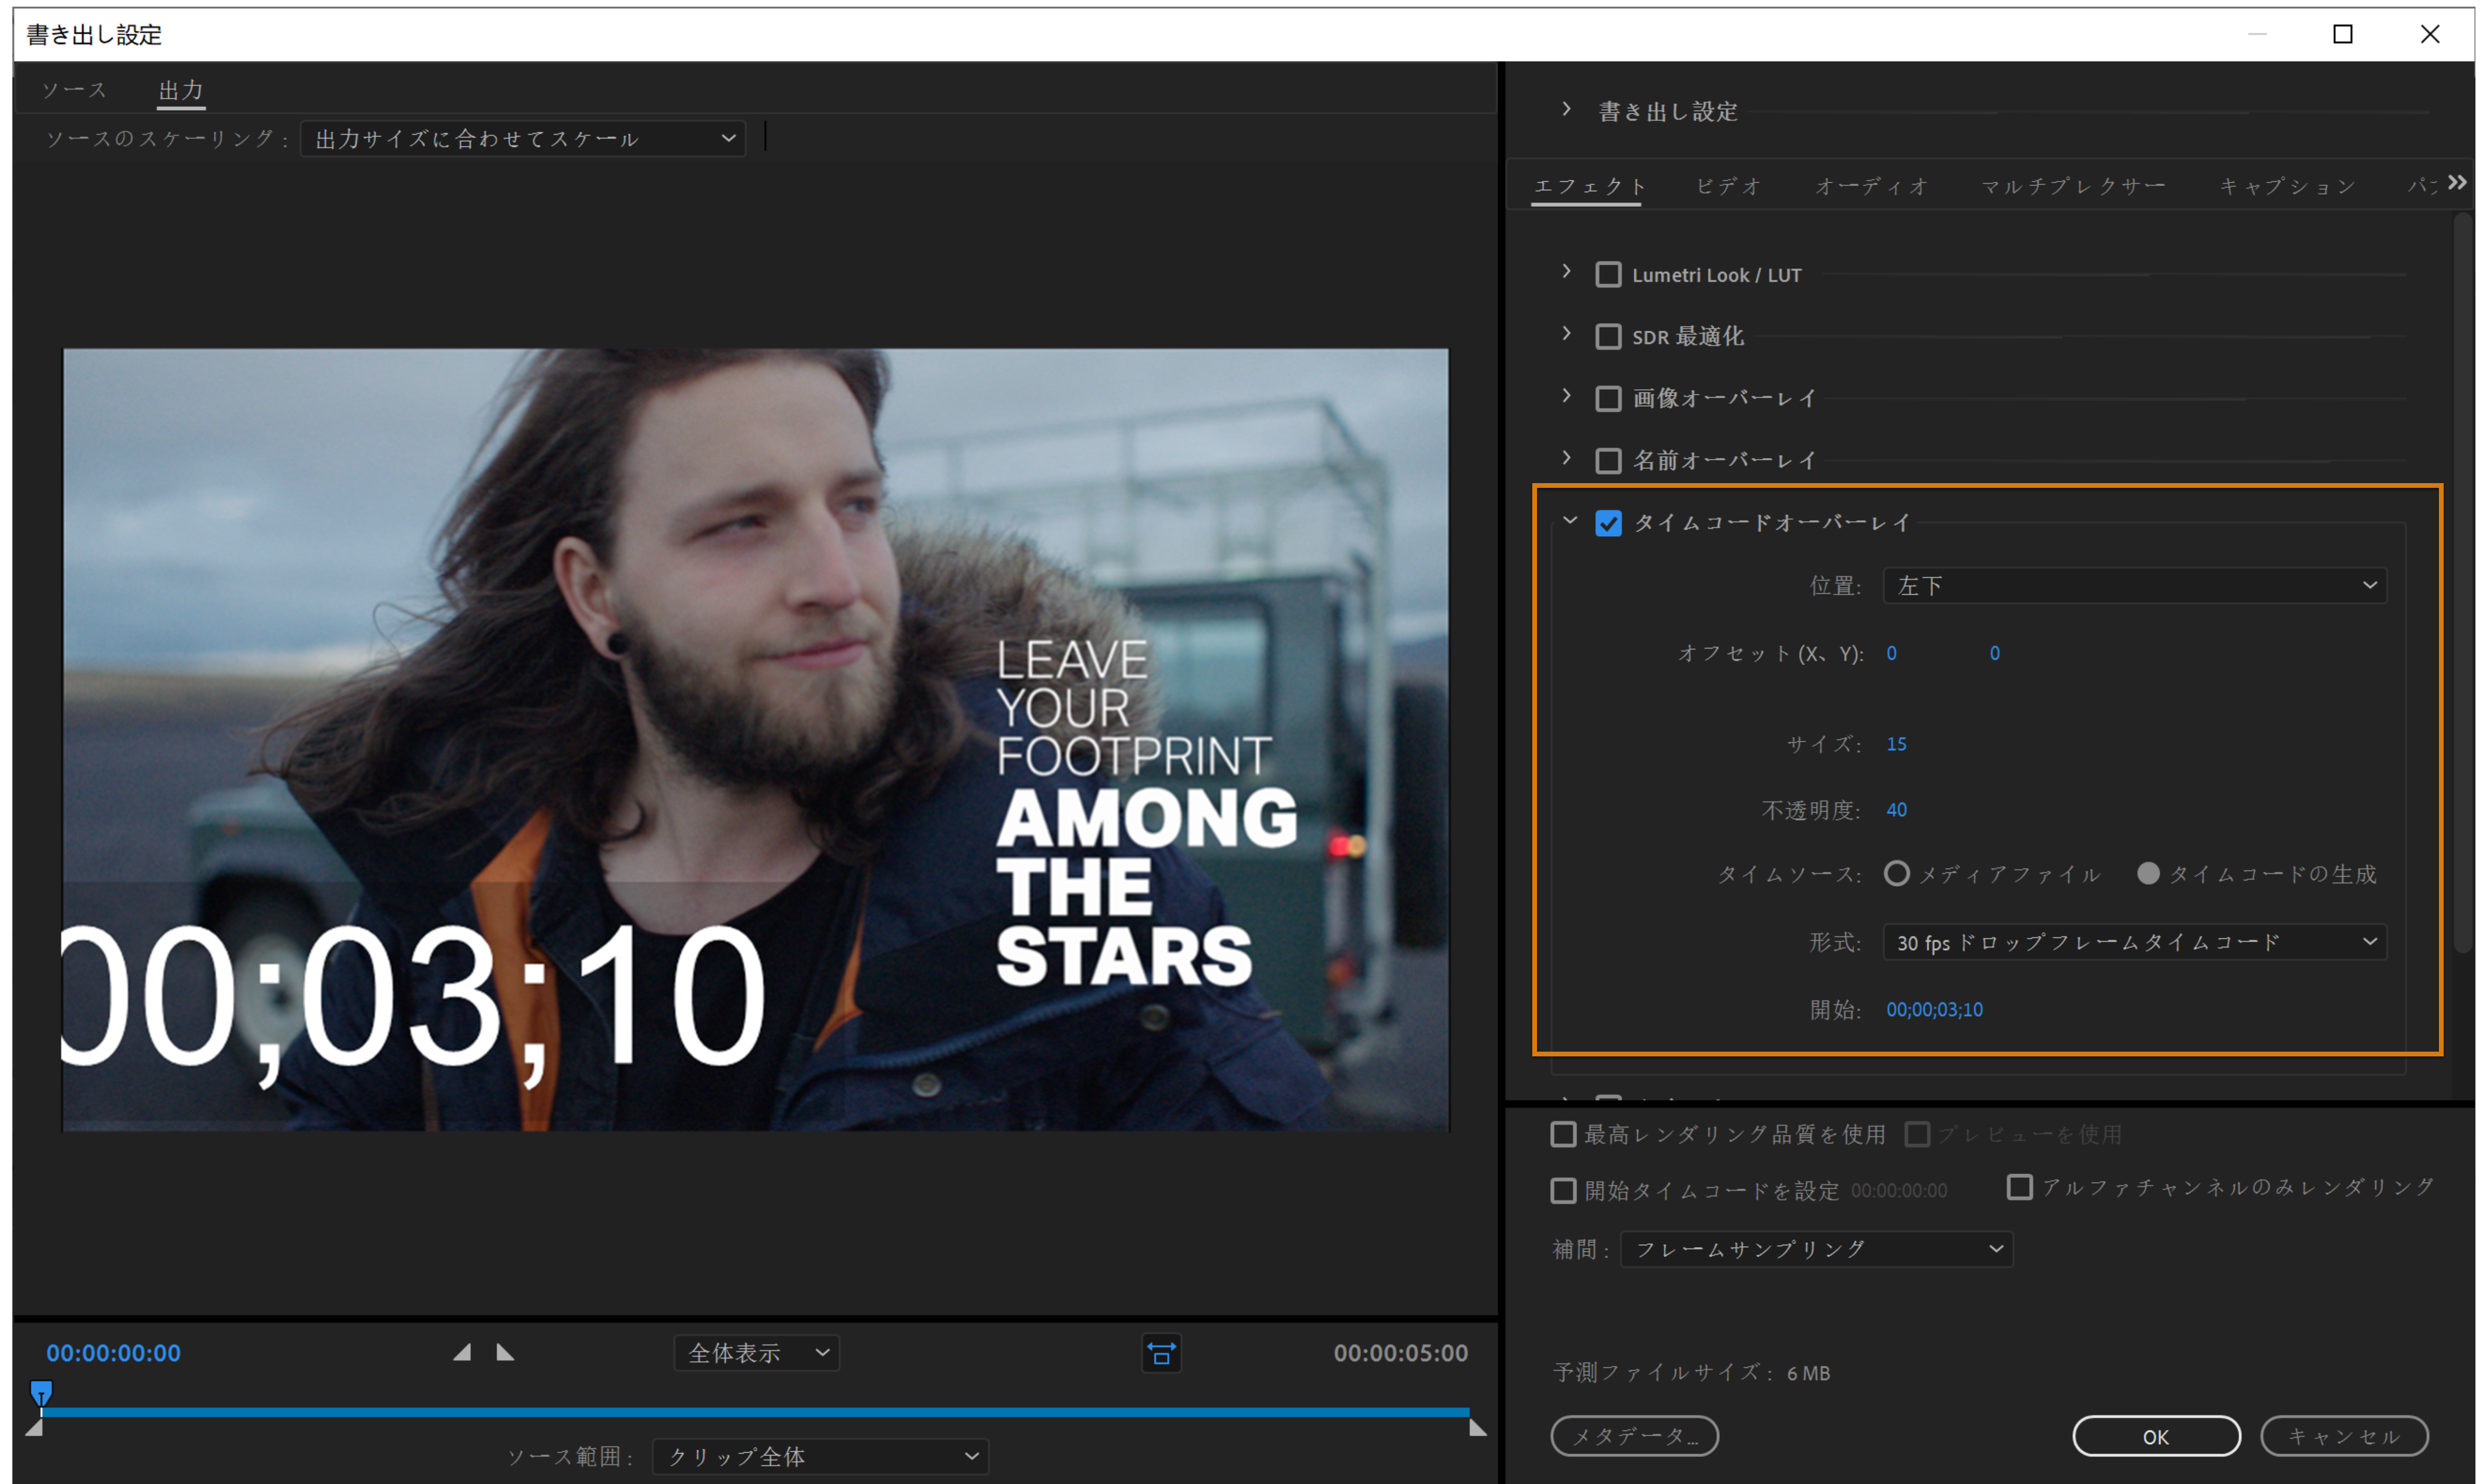Expand the Lumetri Look / LUT section
The width and height of the screenshot is (2484, 1484).
coord(1567,272)
